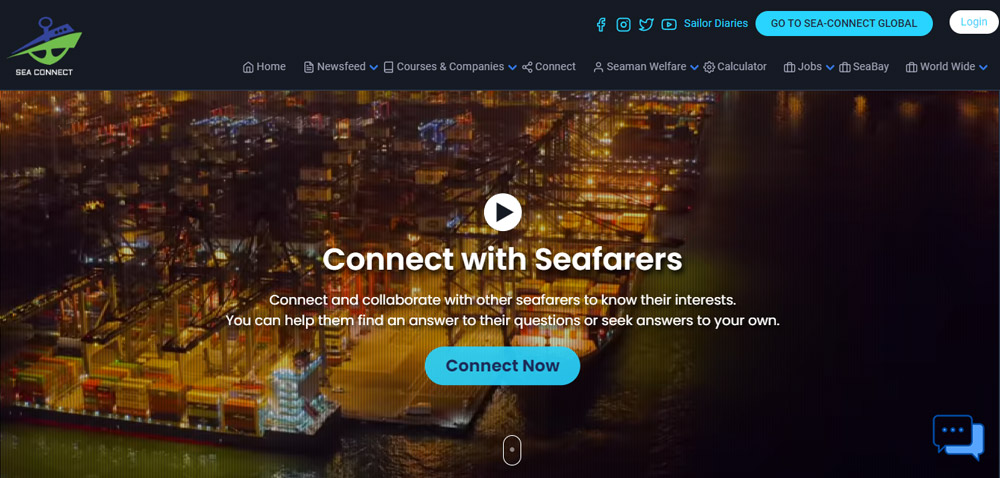Click the Connect Now button
1000x478 pixels.
(x=503, y=366)
